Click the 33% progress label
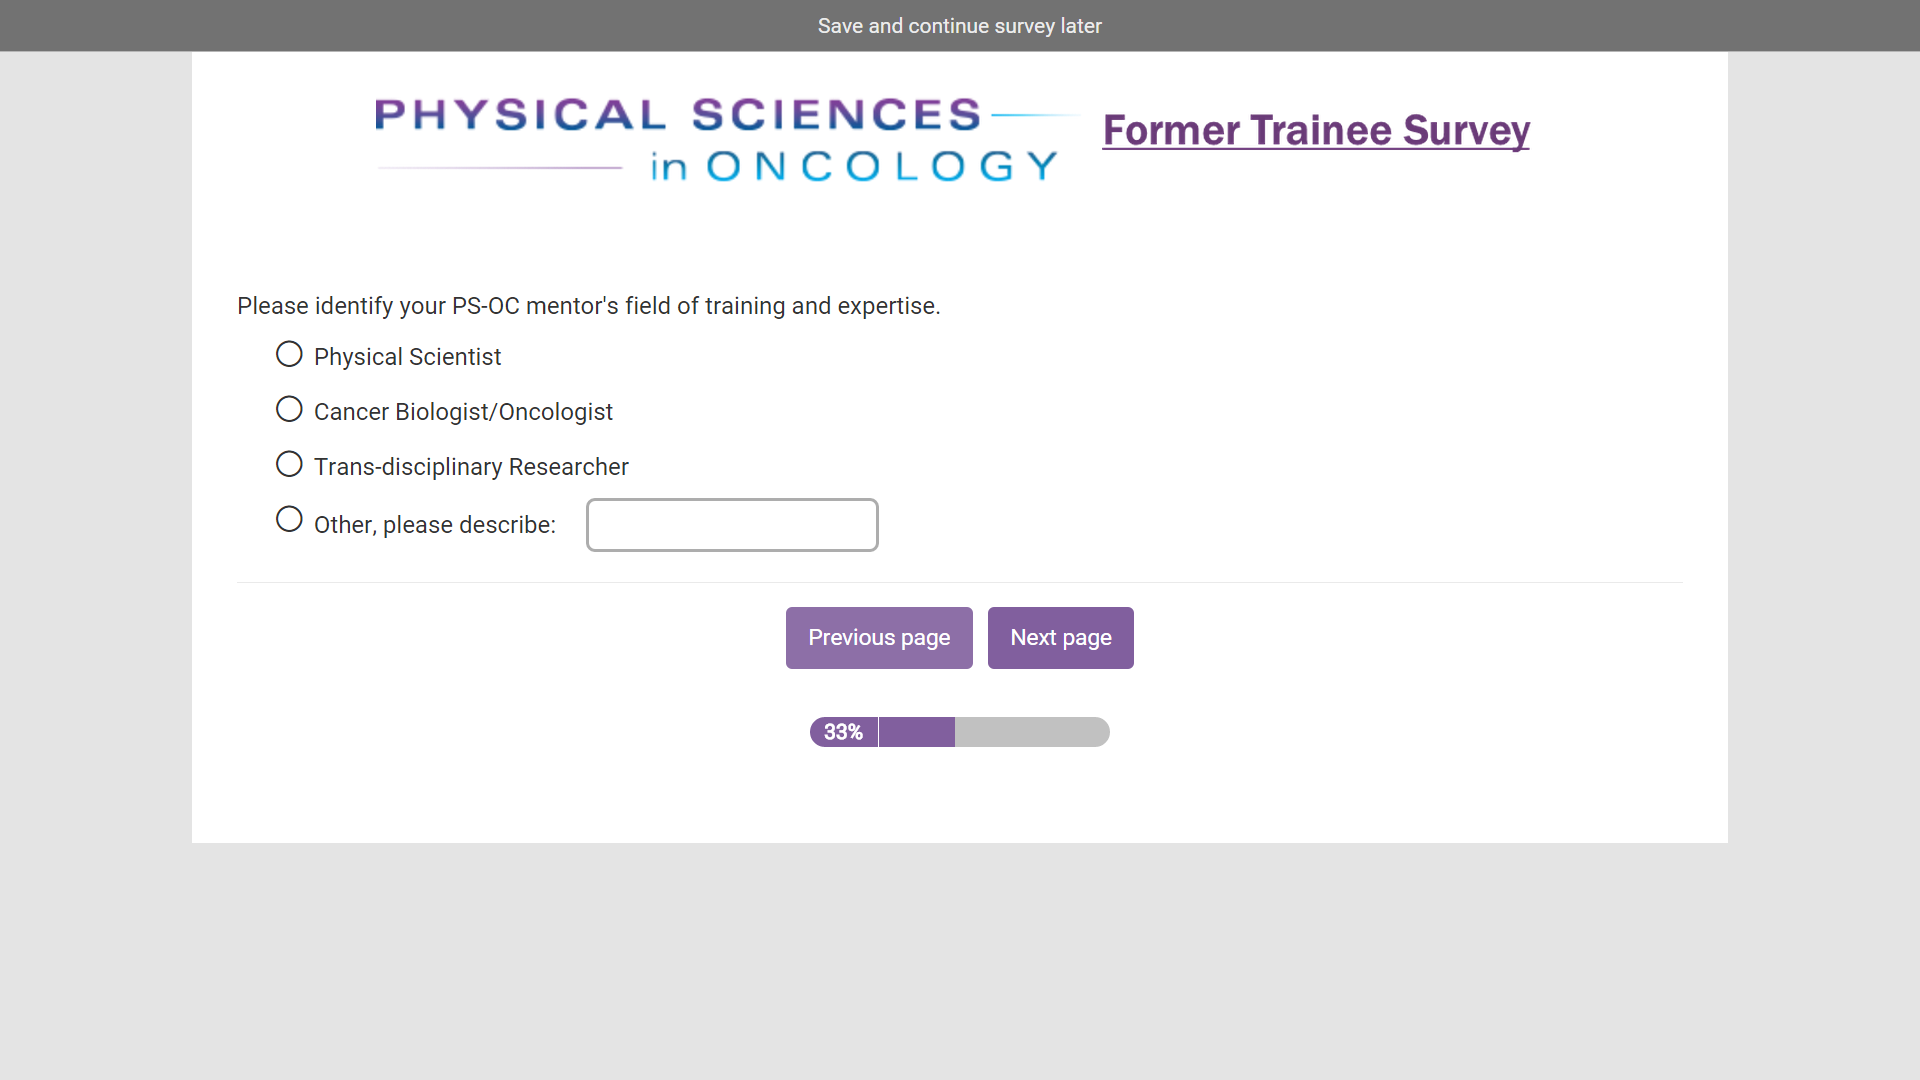Image resolution: width=1920 pixels, height=1080 pixels. (x=843, y=732)
